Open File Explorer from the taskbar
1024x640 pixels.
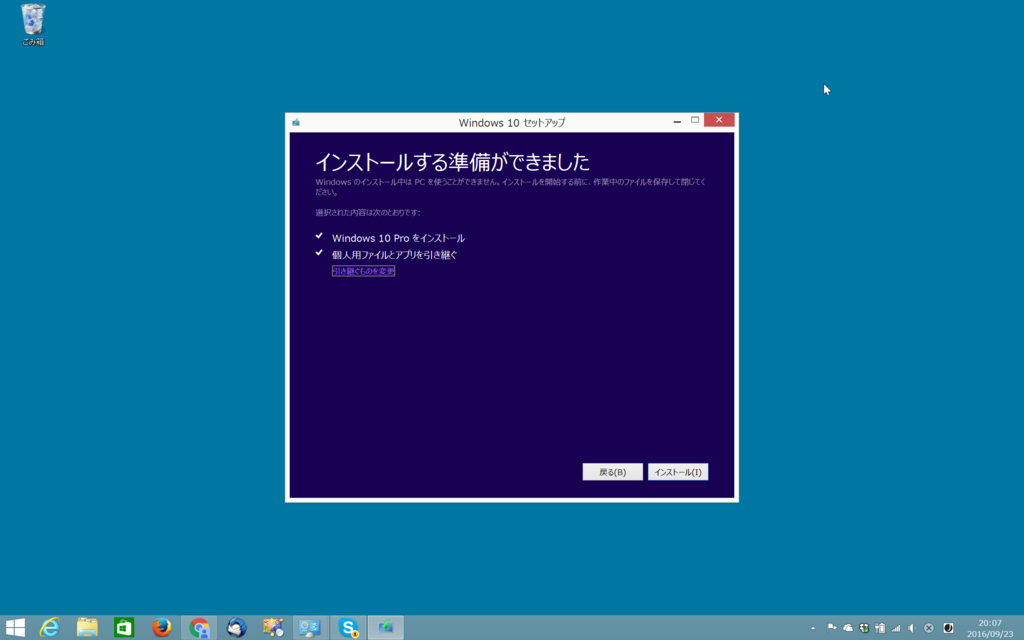pyautogui.click(x=87, y=628)
